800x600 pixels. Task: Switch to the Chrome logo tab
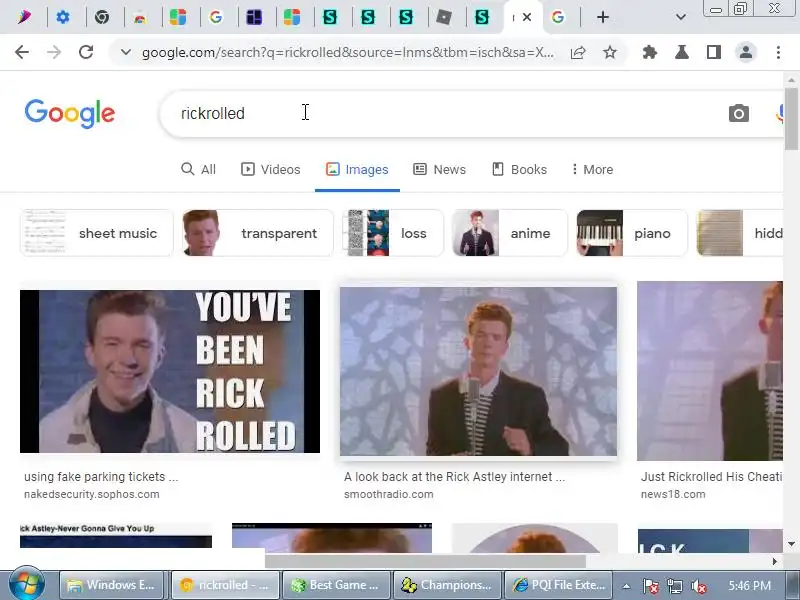(x=102, y=17)
